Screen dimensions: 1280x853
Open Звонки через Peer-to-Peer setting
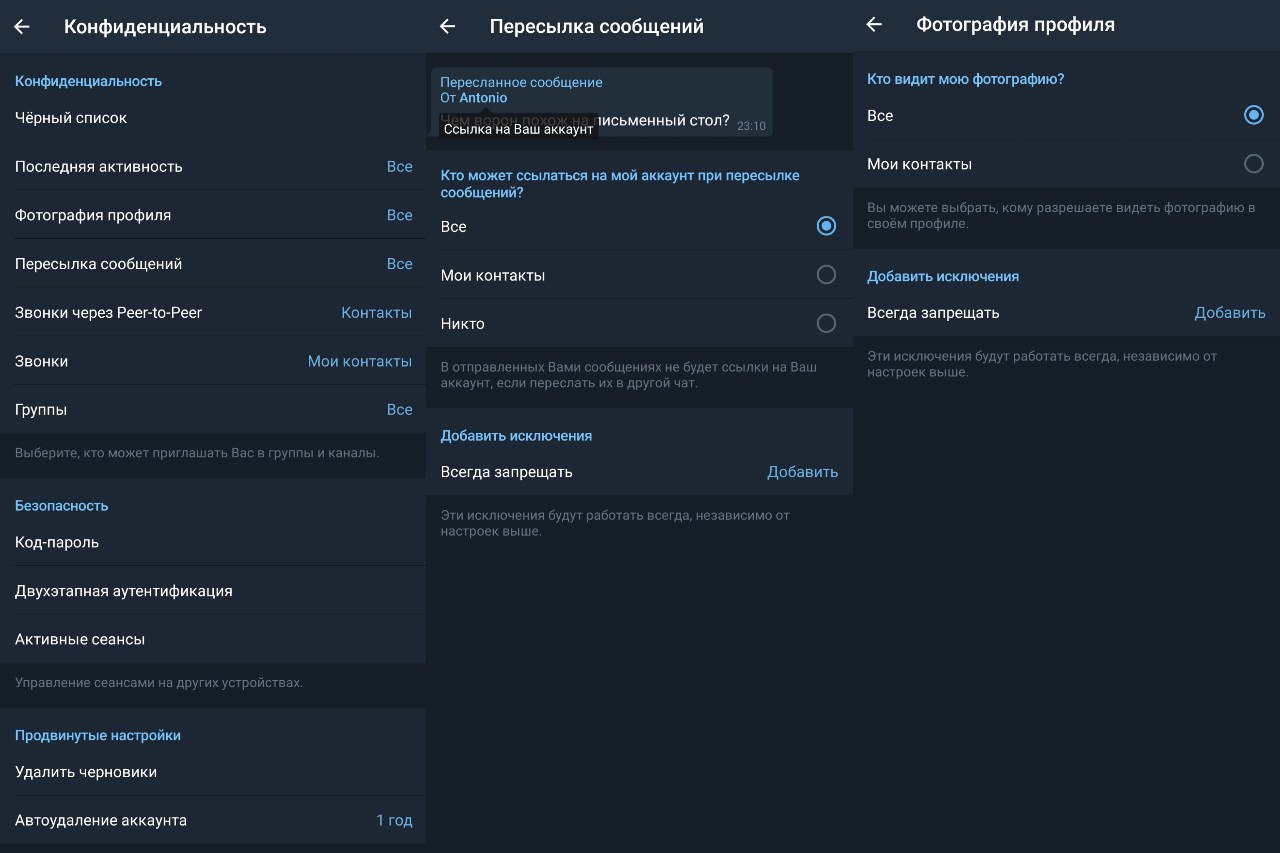click(x=212, y=313)
